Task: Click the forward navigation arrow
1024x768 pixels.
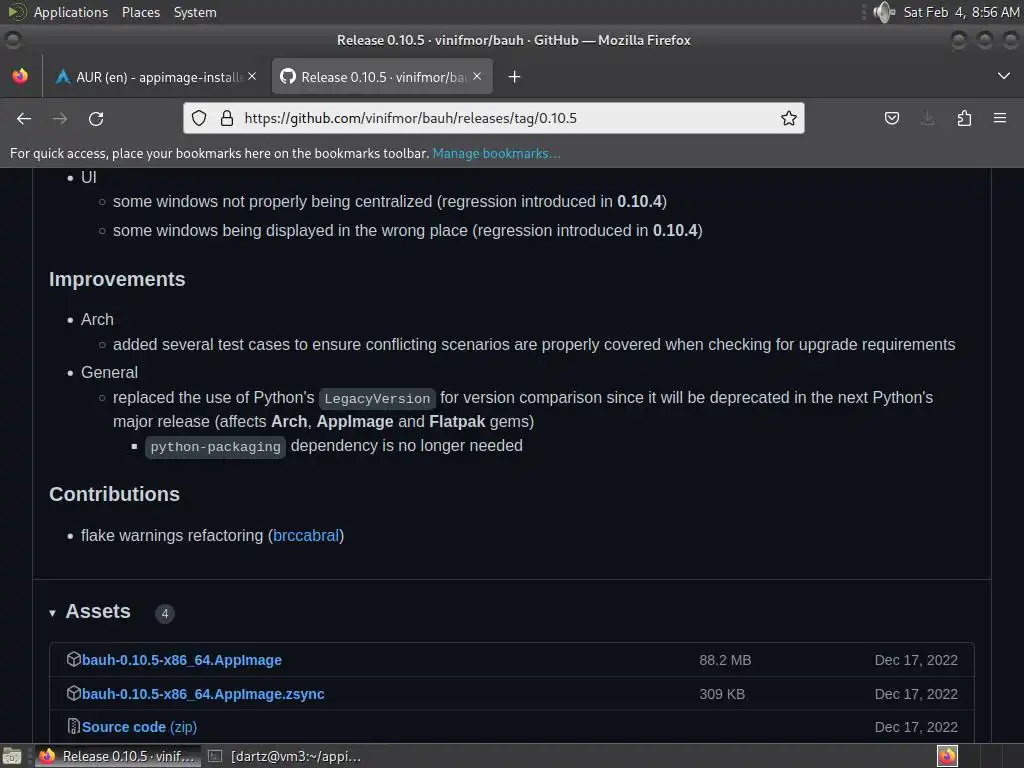Action: pos(60,119)
